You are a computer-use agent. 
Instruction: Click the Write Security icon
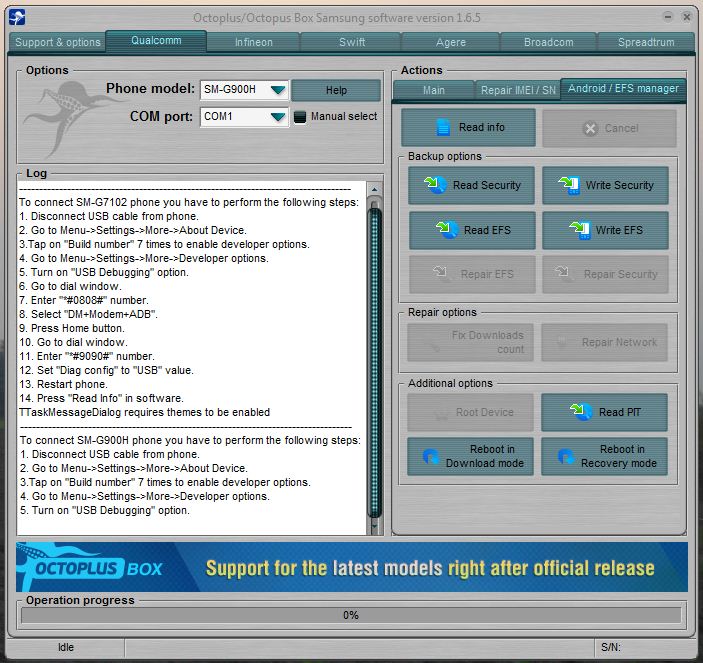click(569, 185)
